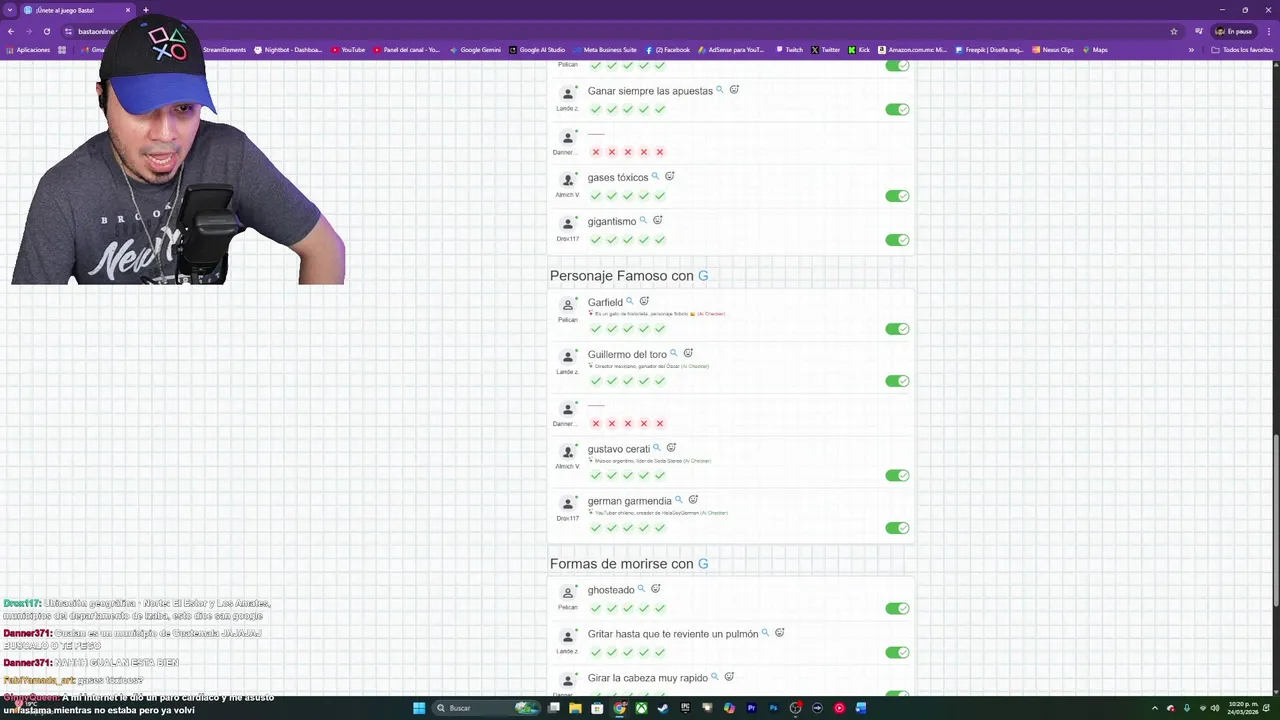Open File Explorer from taskbar

(575, 708)
